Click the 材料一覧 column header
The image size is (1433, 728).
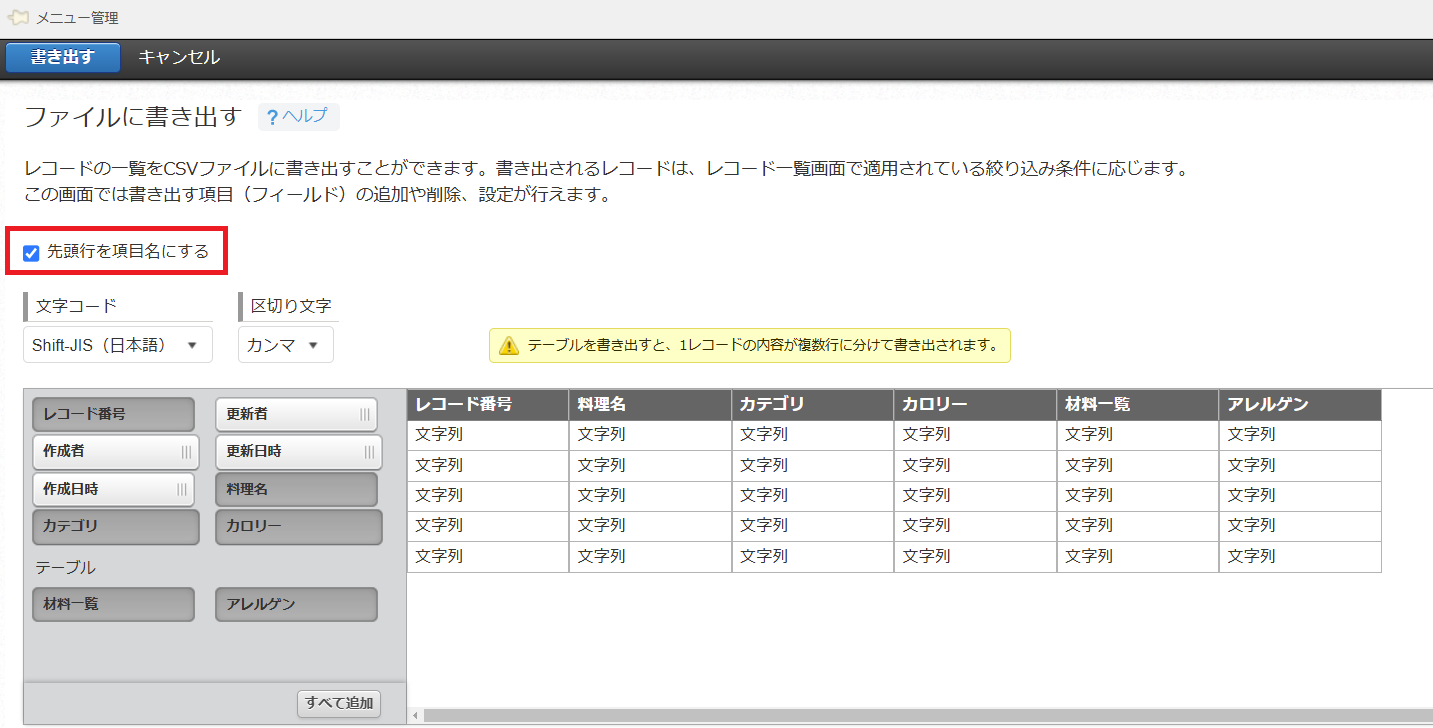(1138, 405)
